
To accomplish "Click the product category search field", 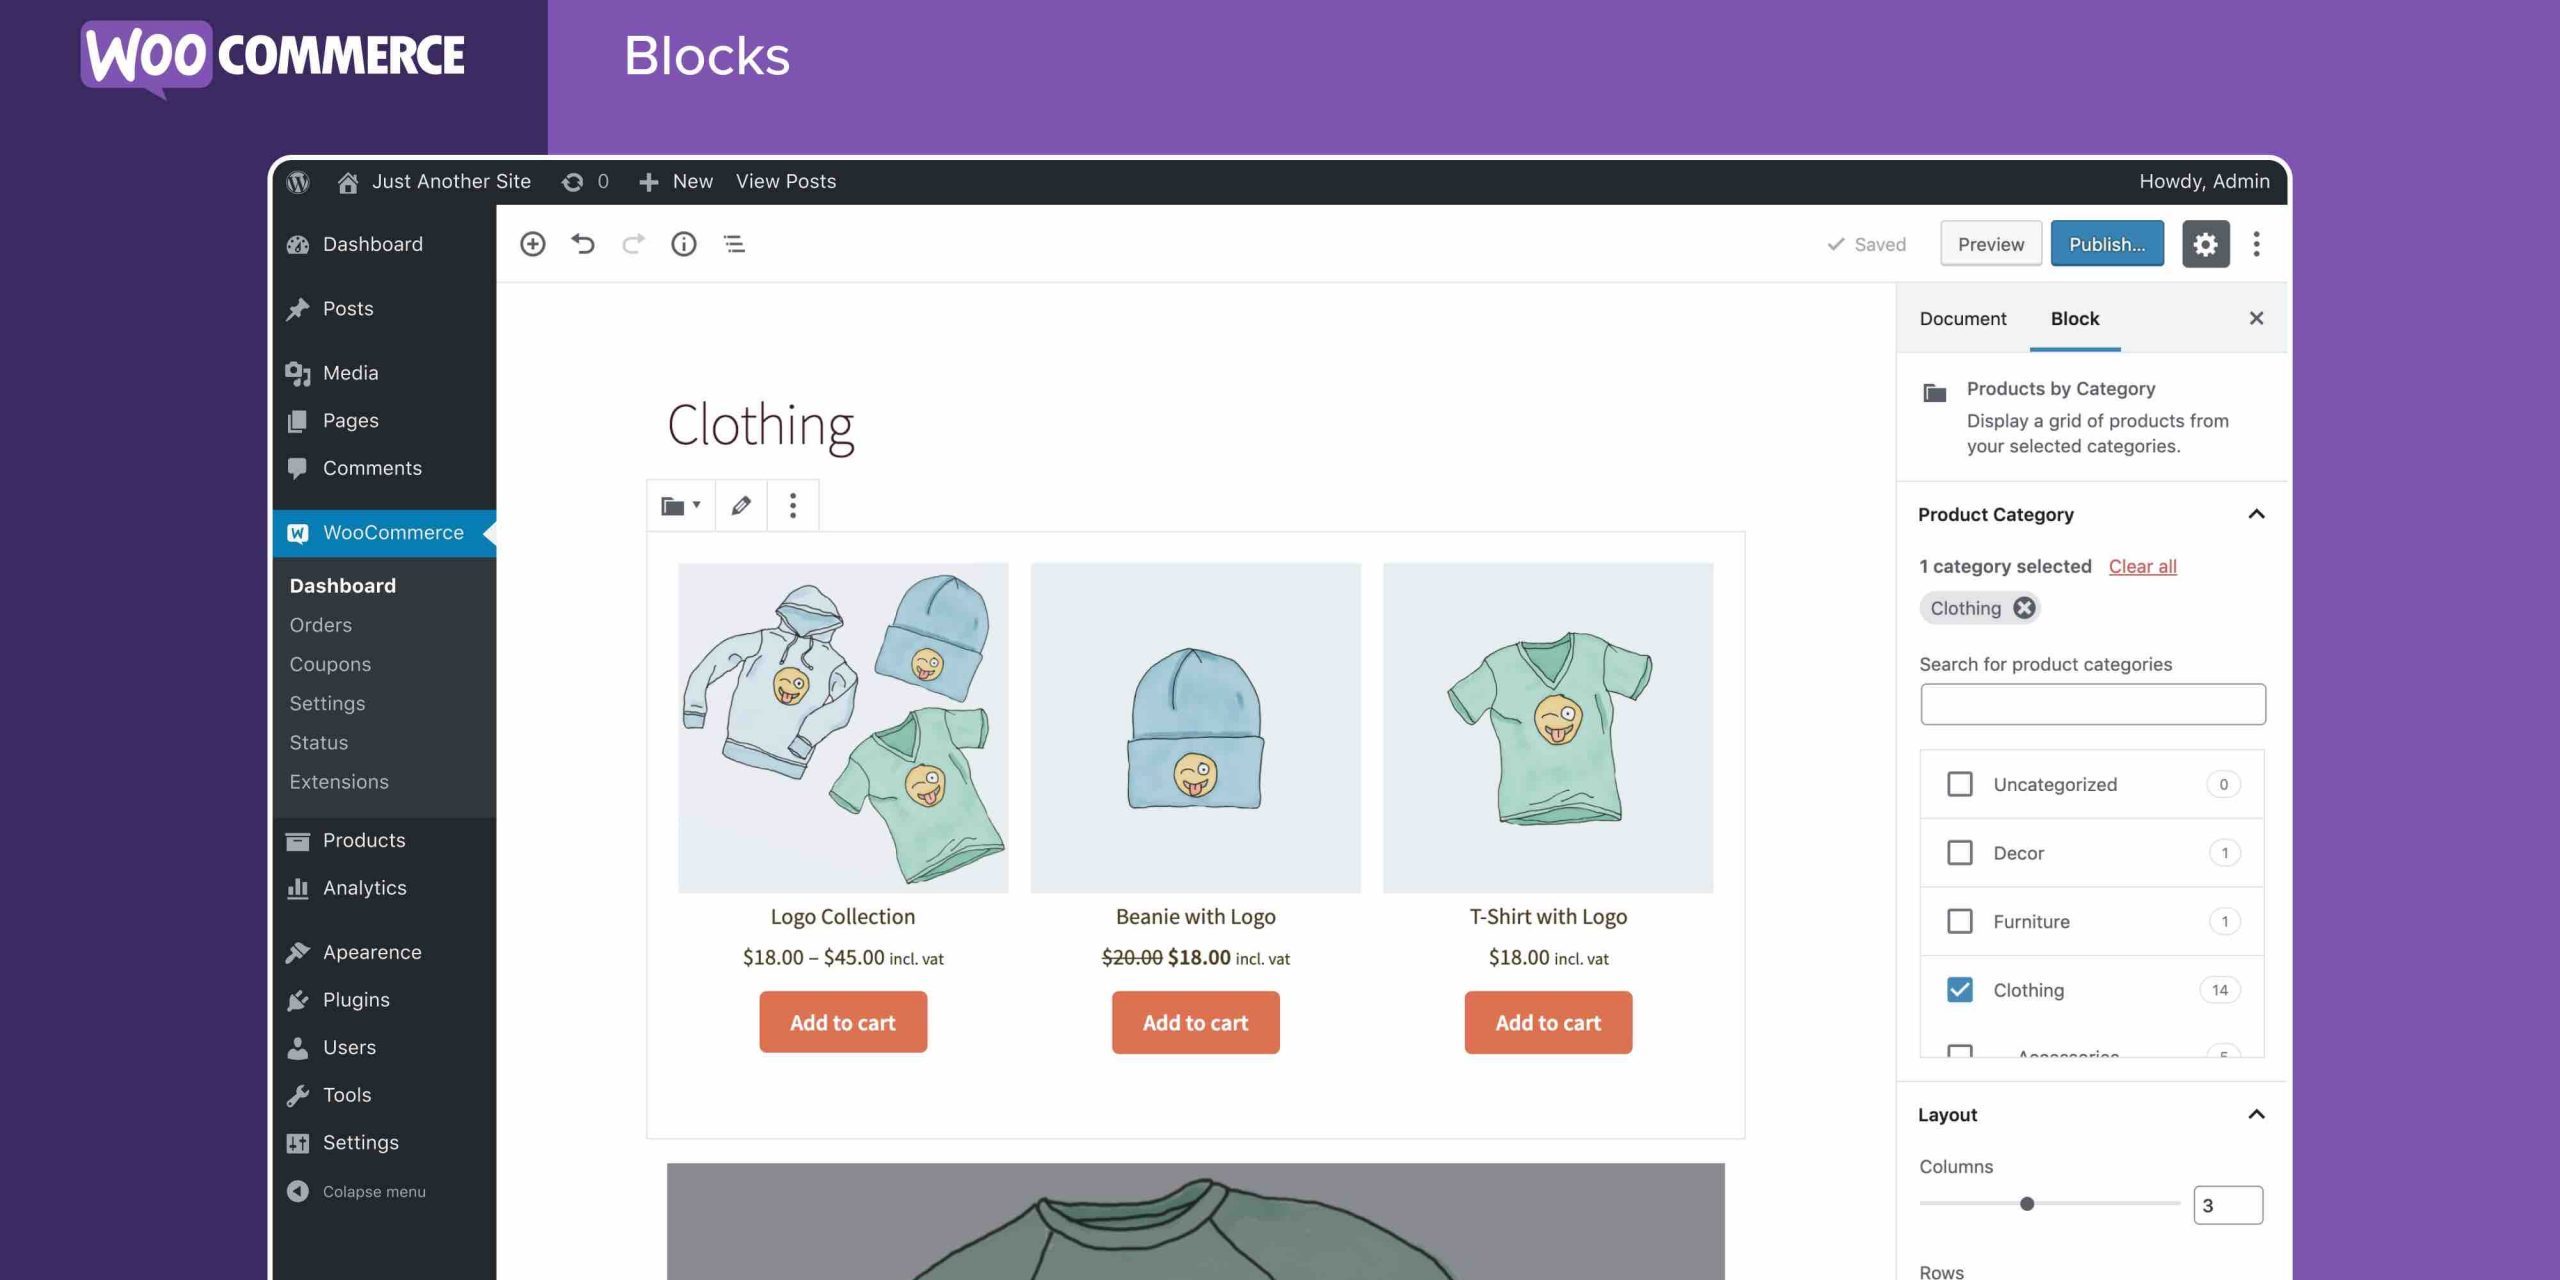I will coord(2092,703).
